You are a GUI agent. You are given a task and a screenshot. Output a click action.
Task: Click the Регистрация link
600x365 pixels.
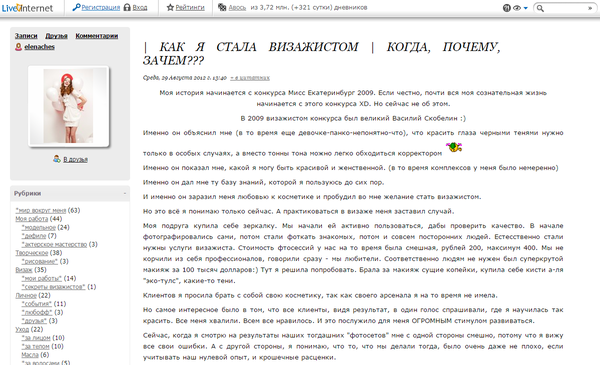[101, 7]
